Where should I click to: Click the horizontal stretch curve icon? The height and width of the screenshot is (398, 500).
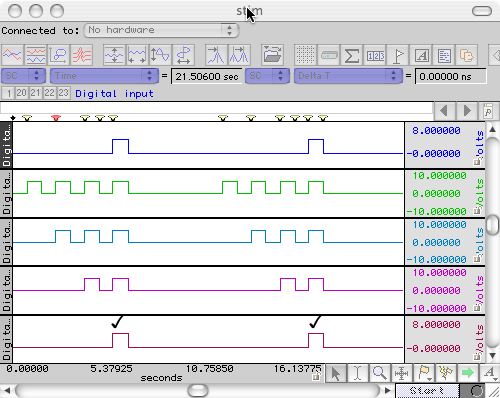coord(183,55)
